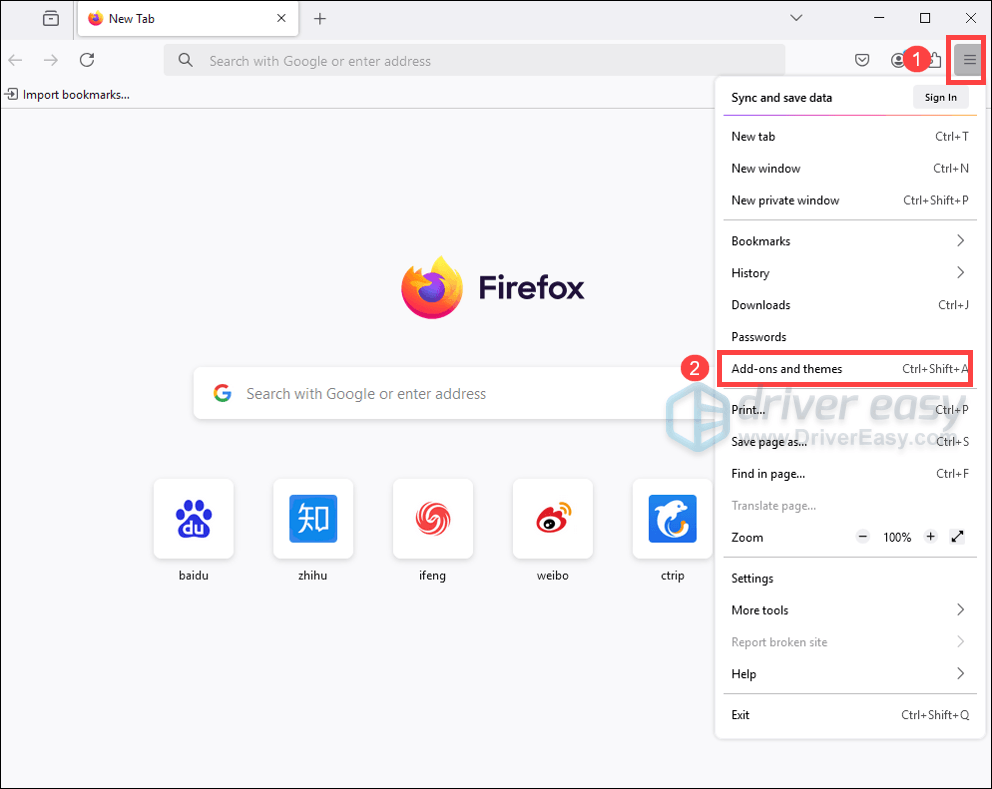The width and height of the screenshot is (992, 789).
Task: Open Passwords from the menu
Action: coord(850,337)
